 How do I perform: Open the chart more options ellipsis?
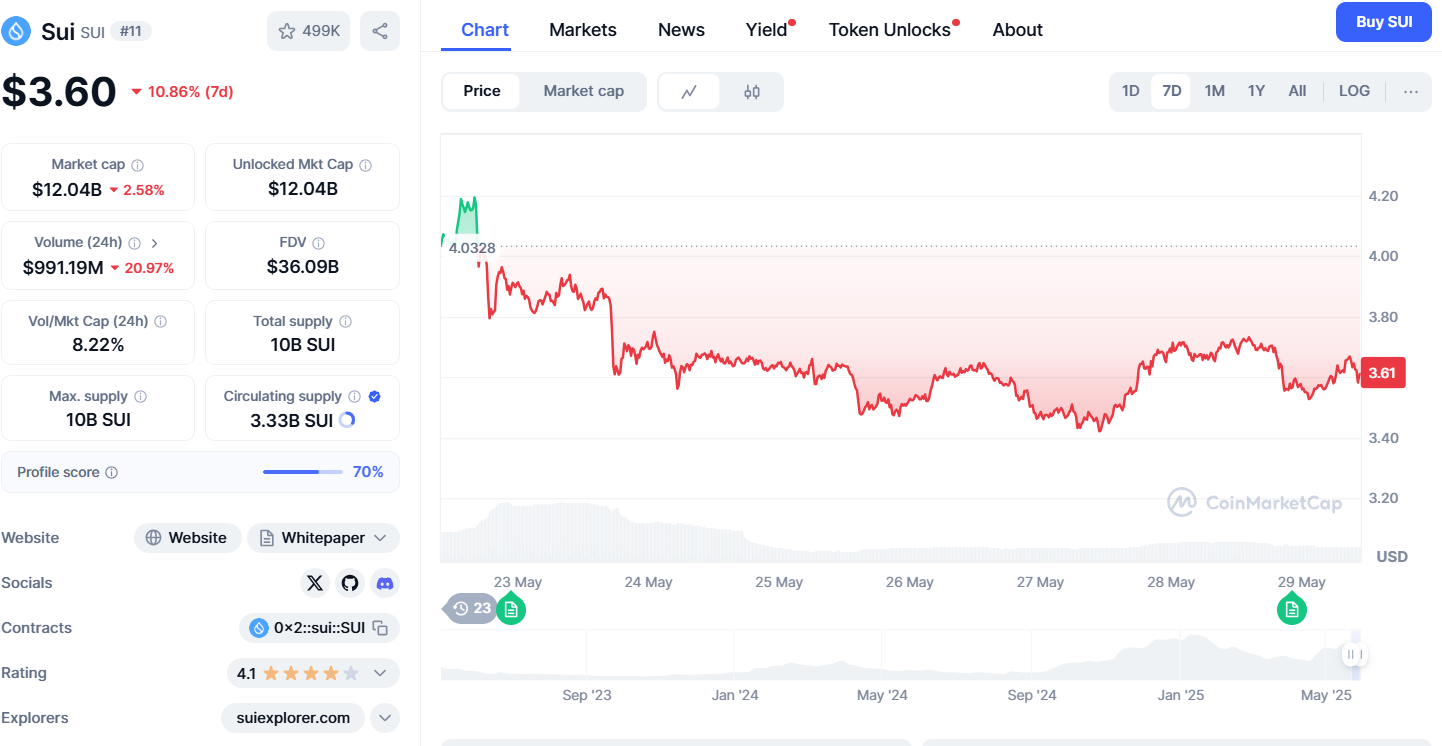(x=1410, y=92)
